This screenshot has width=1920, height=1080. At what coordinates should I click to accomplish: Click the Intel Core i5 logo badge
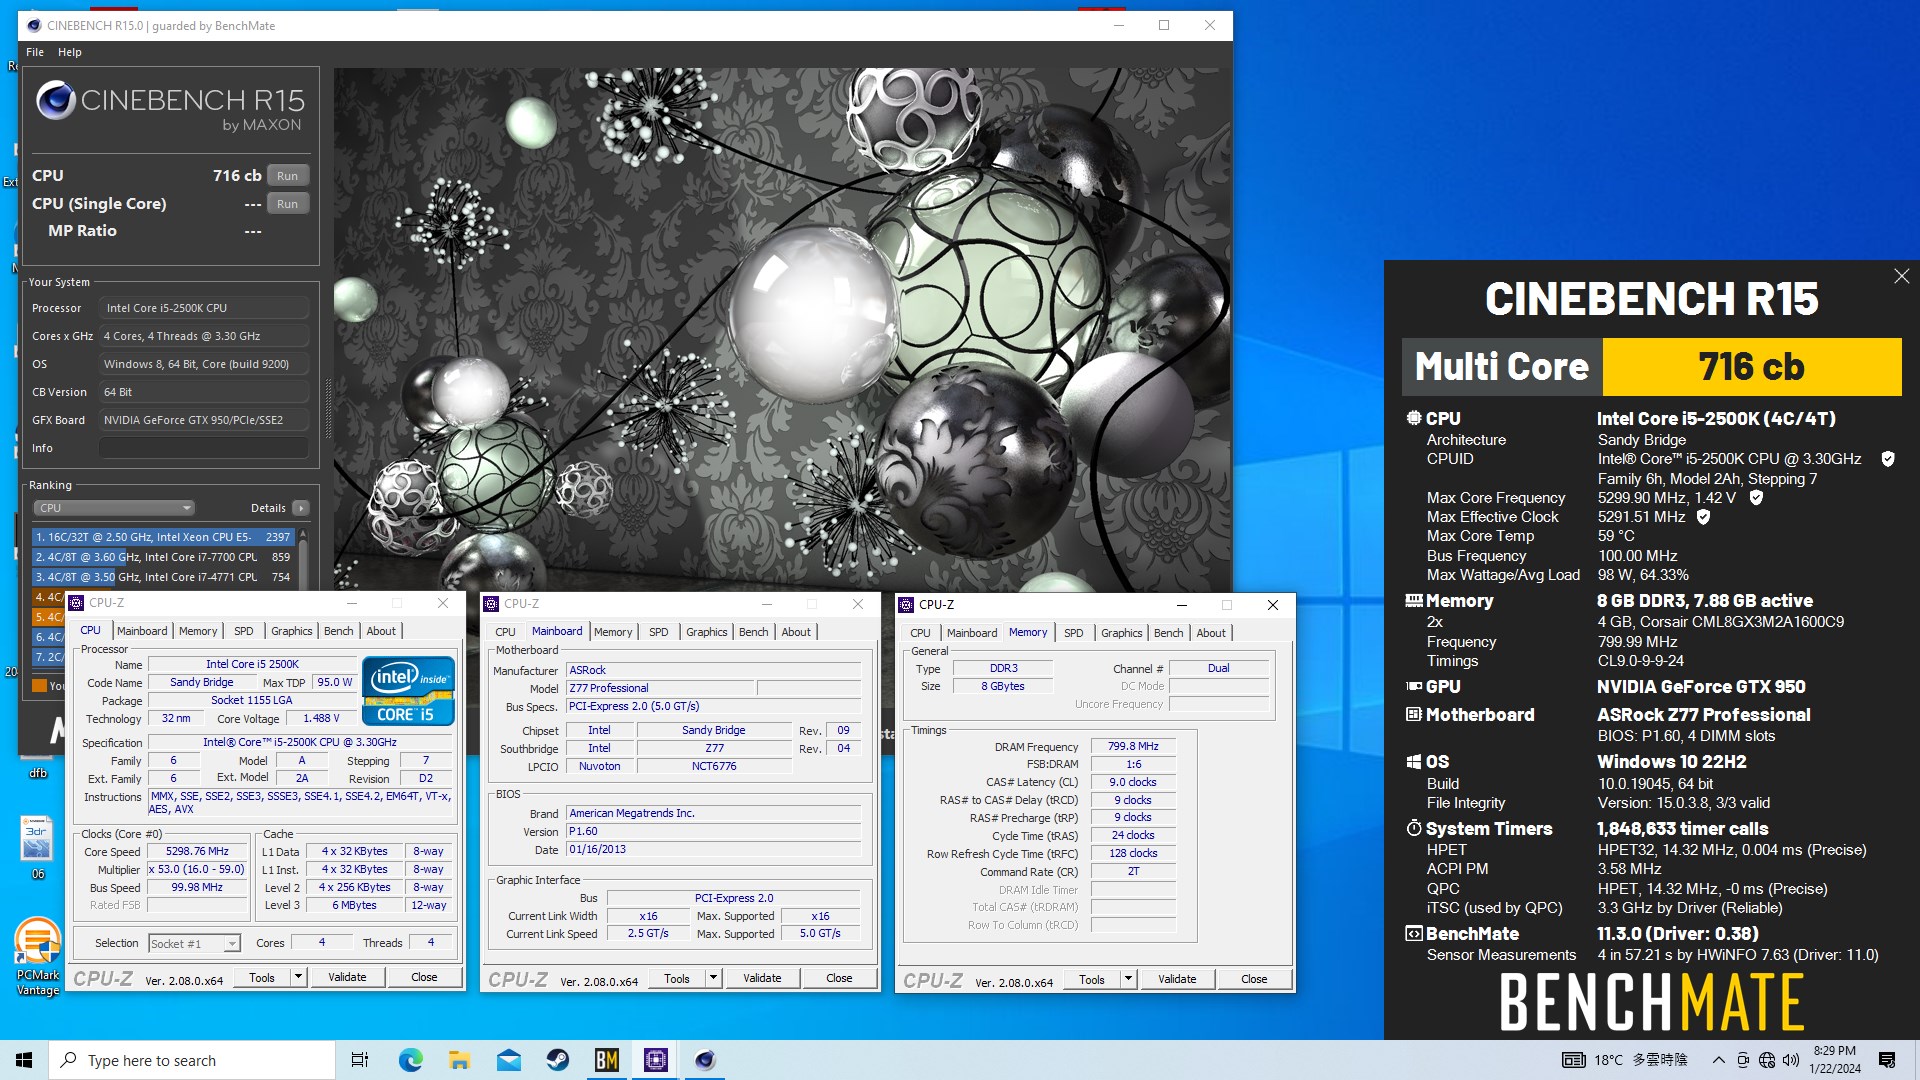[408, 691]
